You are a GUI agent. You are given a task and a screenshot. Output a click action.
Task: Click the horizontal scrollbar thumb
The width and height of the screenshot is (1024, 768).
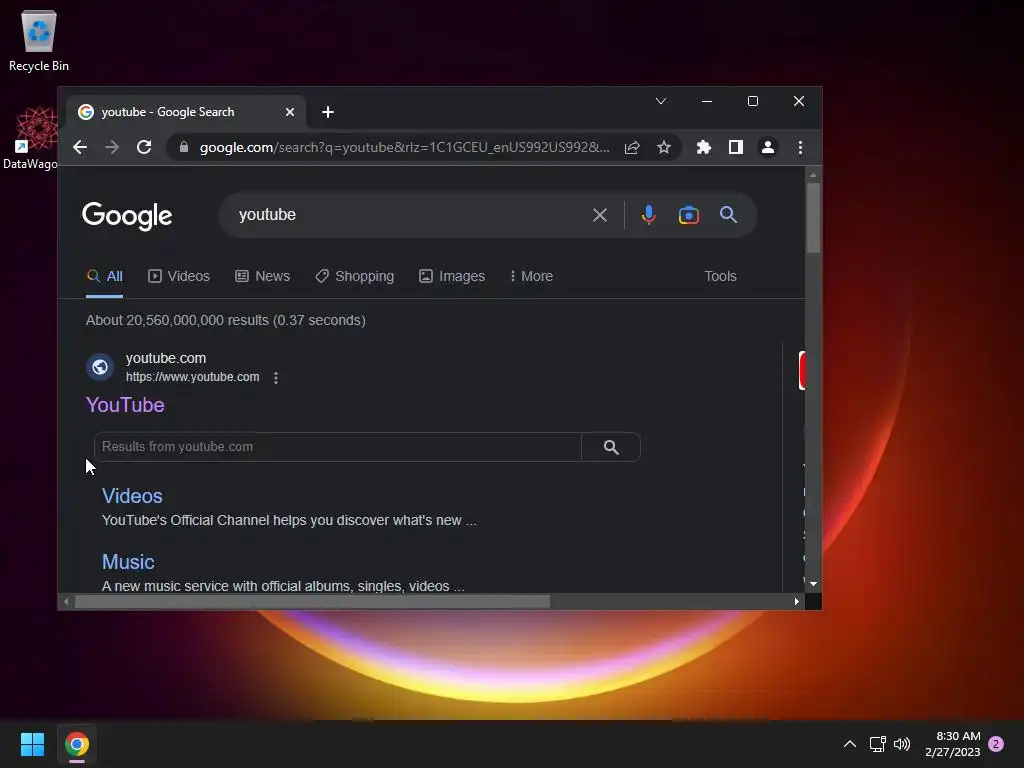[x=312, y=601]
